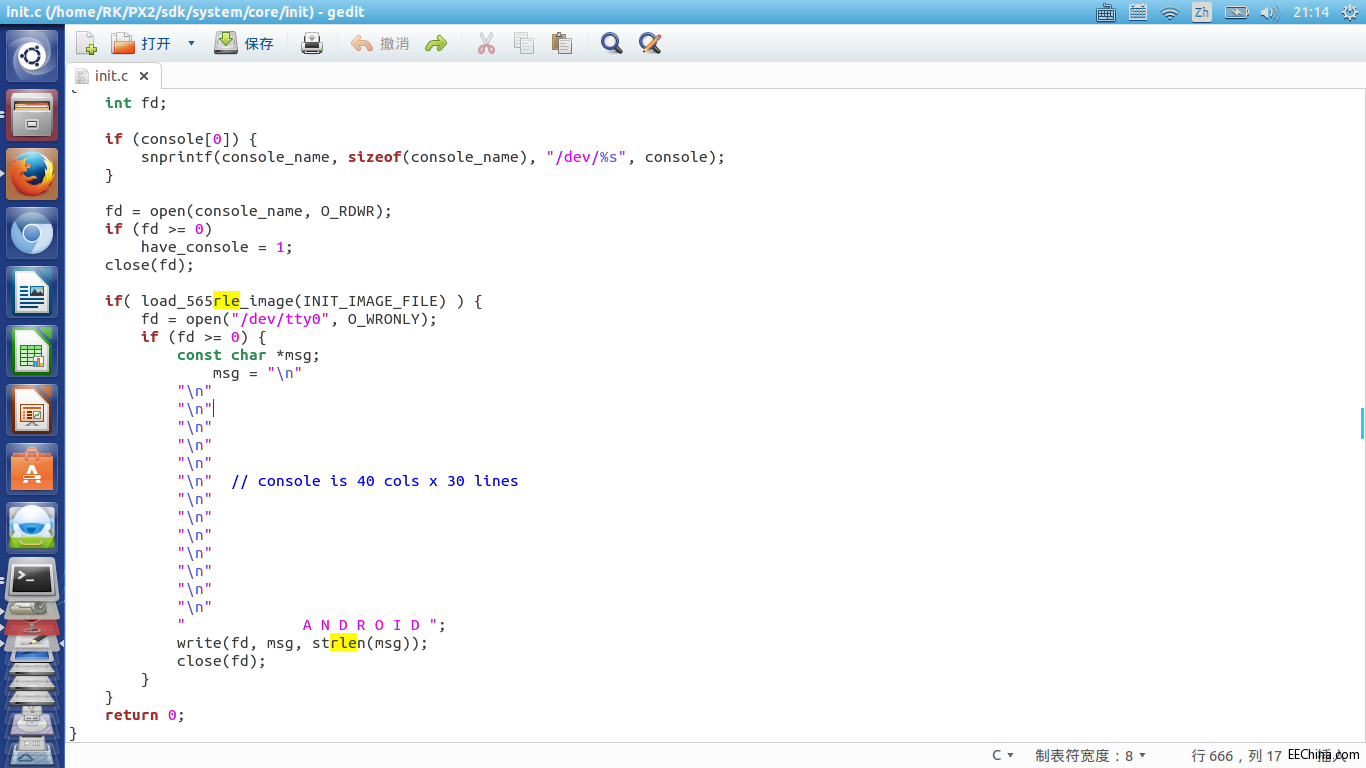Cut selection using the scissors icon
This screenshot has height=768, width=1366.
tap(486, 43)
